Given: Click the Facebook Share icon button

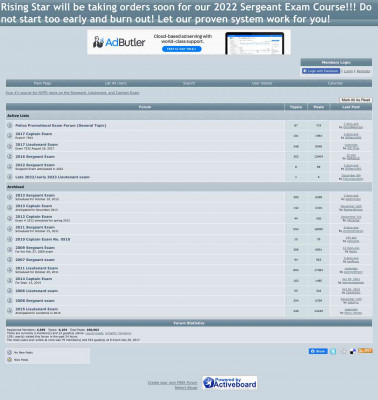Looking at the screenshot, I should tap(318, 351).
